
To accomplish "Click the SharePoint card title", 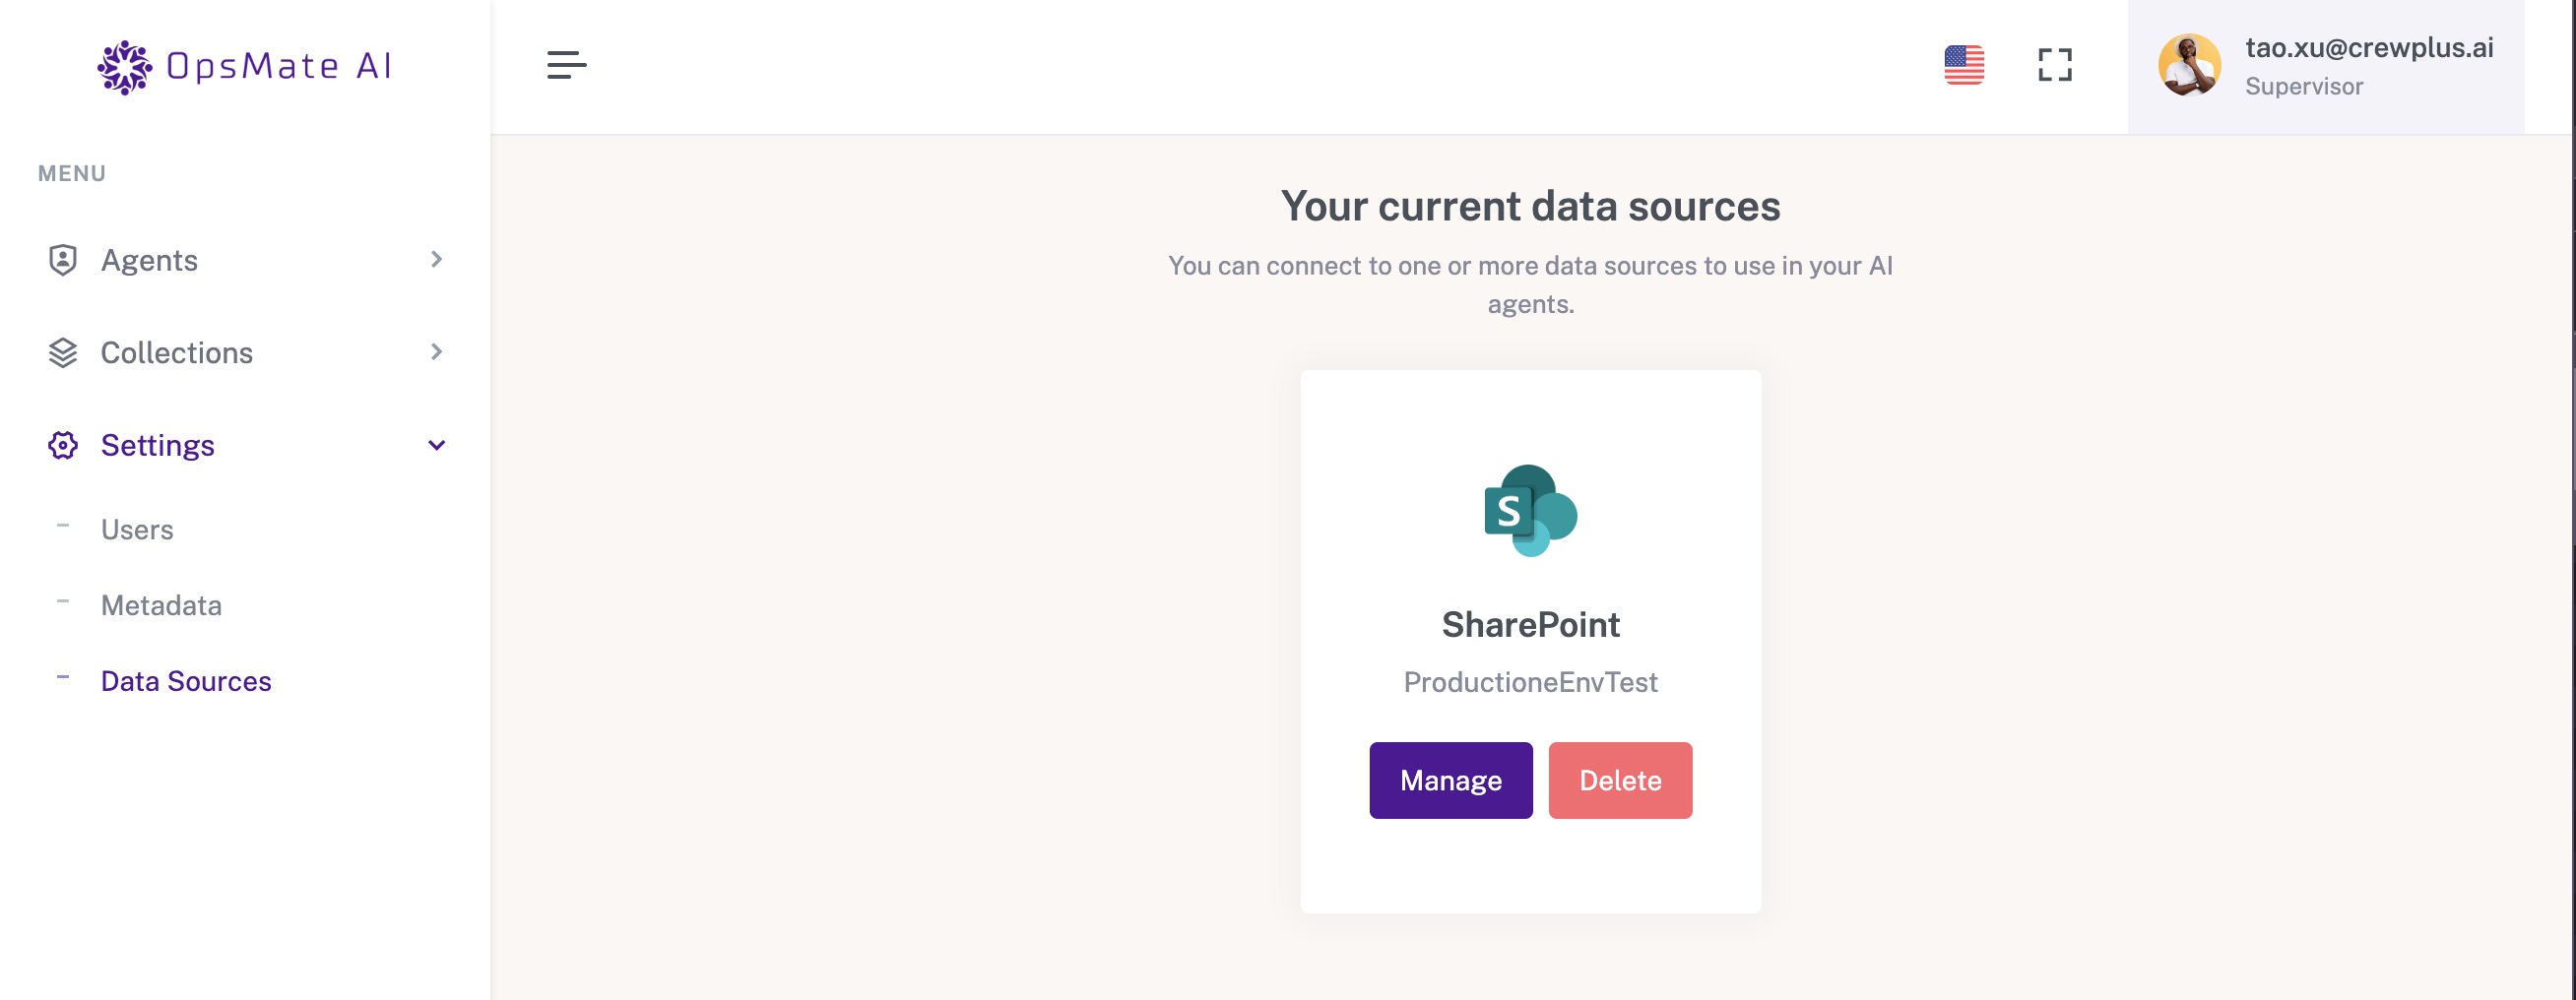I will (1530, 625).
